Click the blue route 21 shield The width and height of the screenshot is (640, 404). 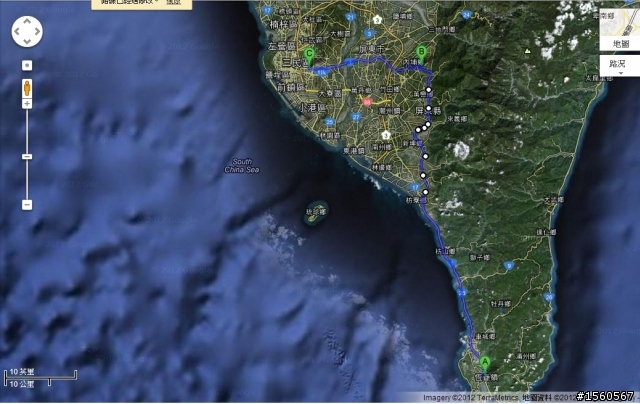tap(350, 17)
